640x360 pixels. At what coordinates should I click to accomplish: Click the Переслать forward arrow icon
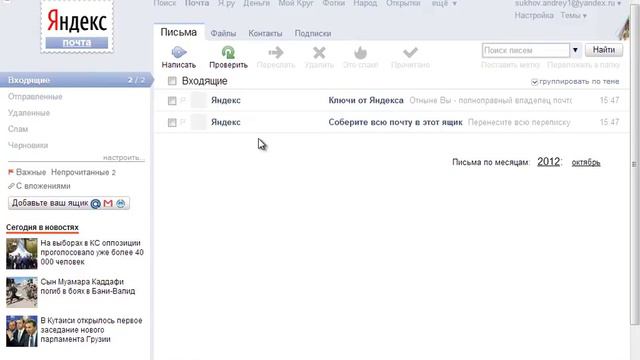(276, 52)
